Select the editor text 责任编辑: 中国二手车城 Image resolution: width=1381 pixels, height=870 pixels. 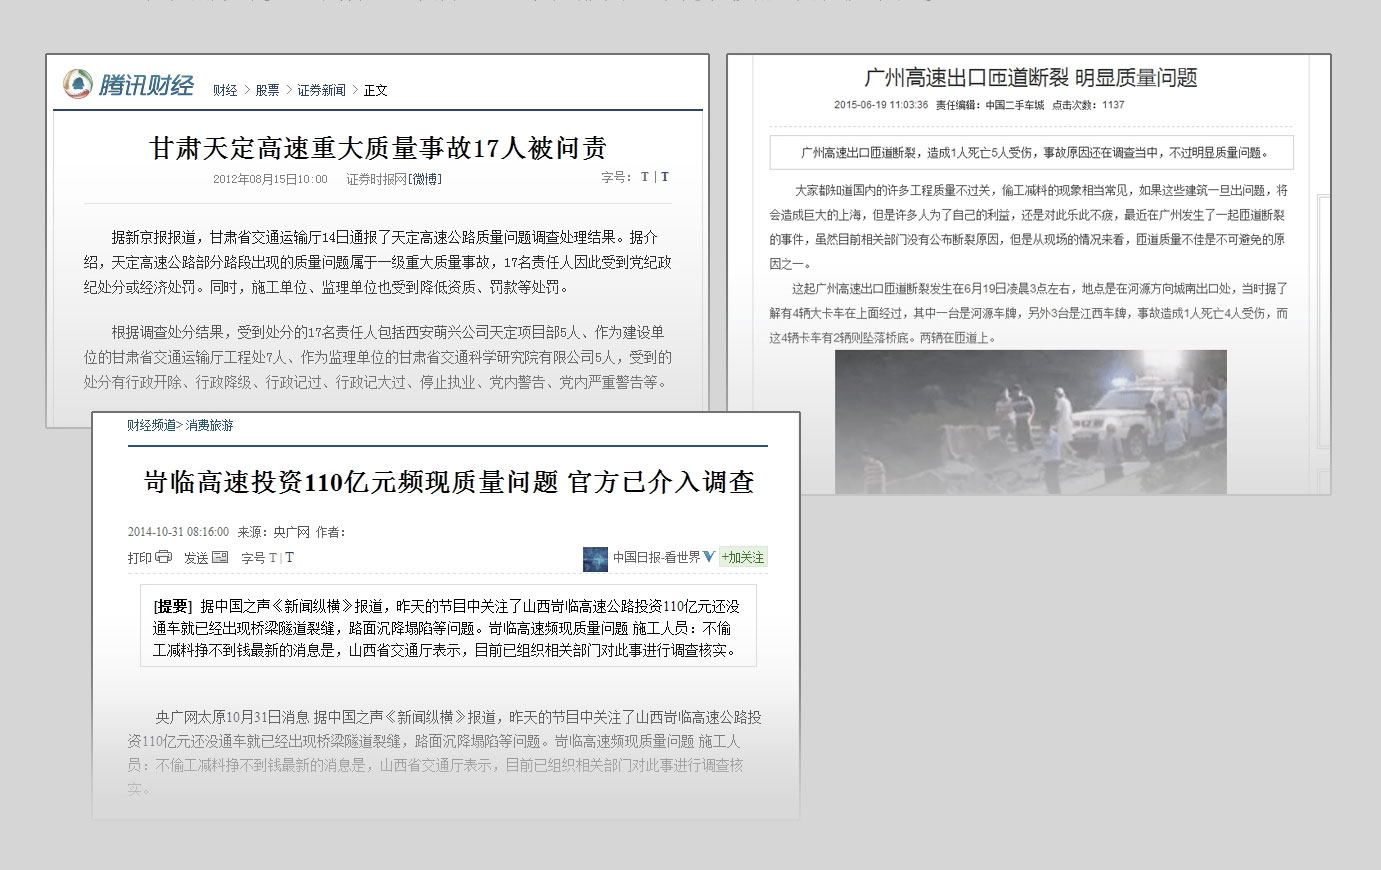(x=989, y=105)
